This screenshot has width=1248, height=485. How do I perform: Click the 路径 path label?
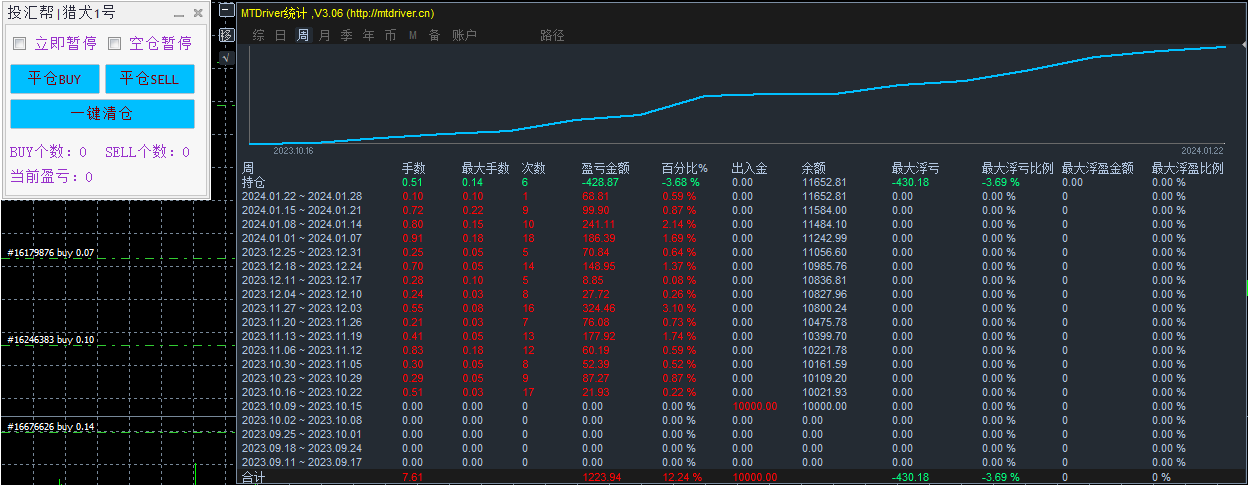pyautogui.click(x=552, y=35)
